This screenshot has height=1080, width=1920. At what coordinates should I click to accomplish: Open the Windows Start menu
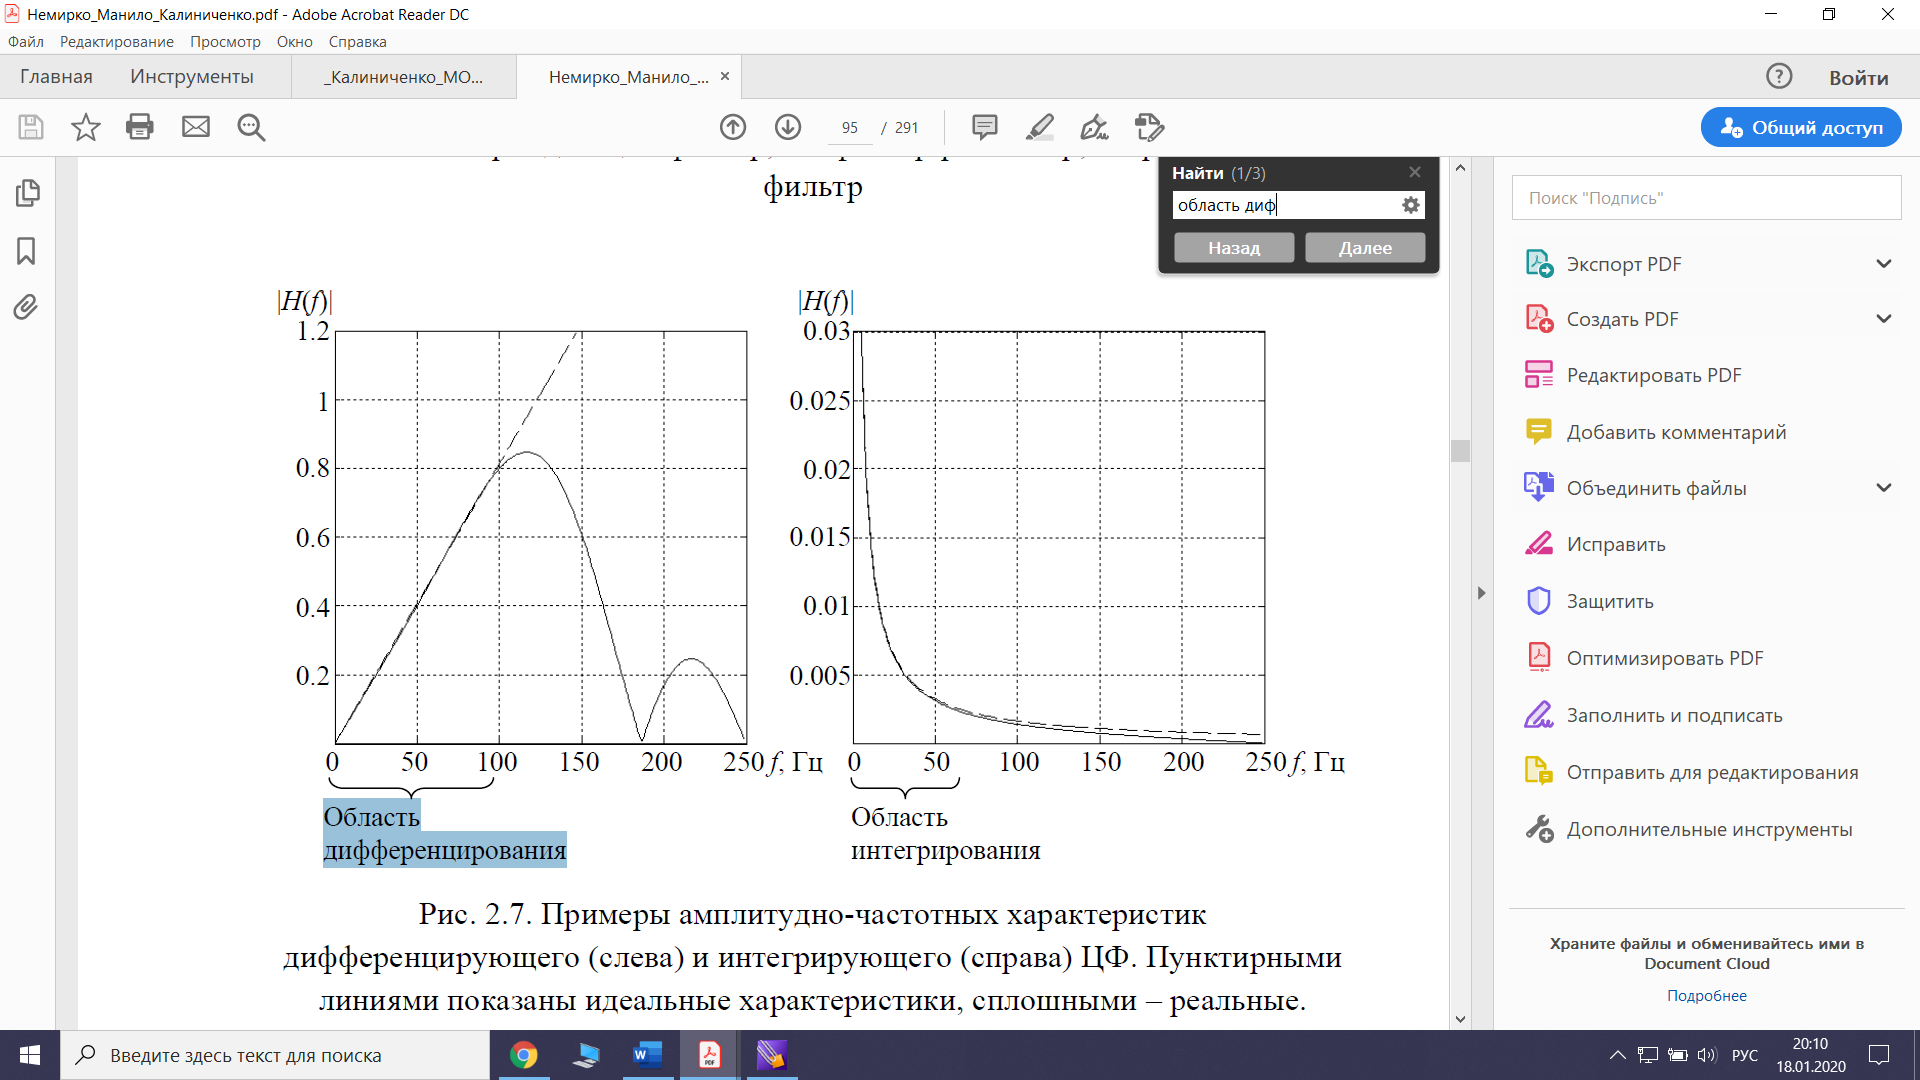click(30, 1055)
